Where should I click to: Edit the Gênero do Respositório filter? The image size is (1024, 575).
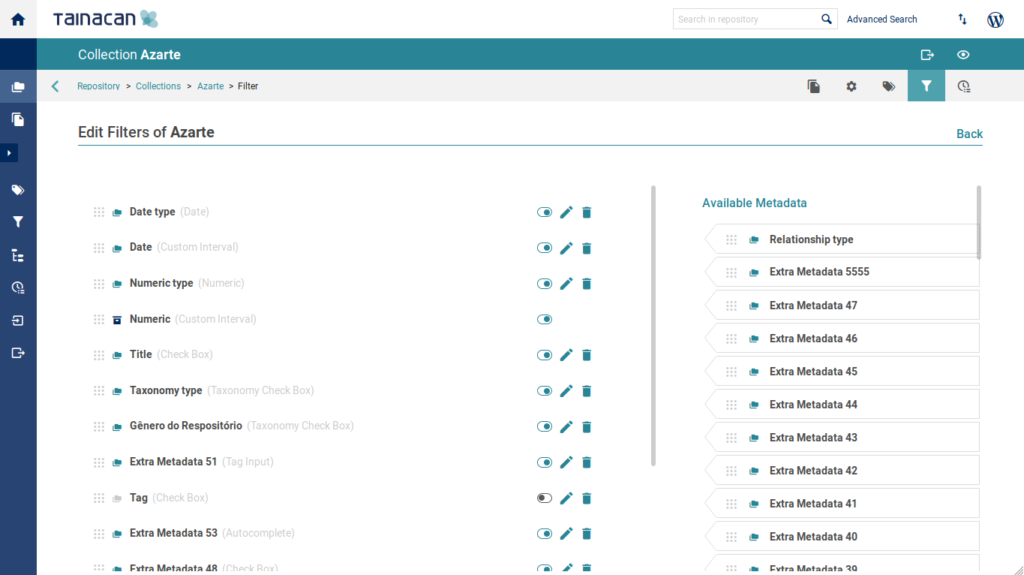coord(566,427)
